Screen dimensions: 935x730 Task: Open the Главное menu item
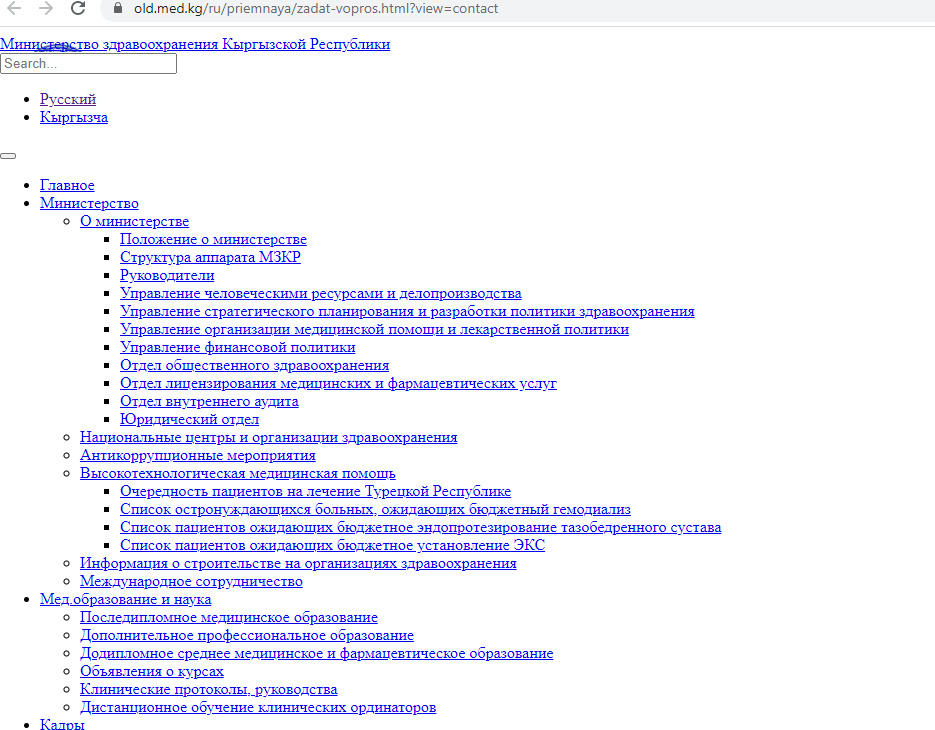(x=67, y=186)
